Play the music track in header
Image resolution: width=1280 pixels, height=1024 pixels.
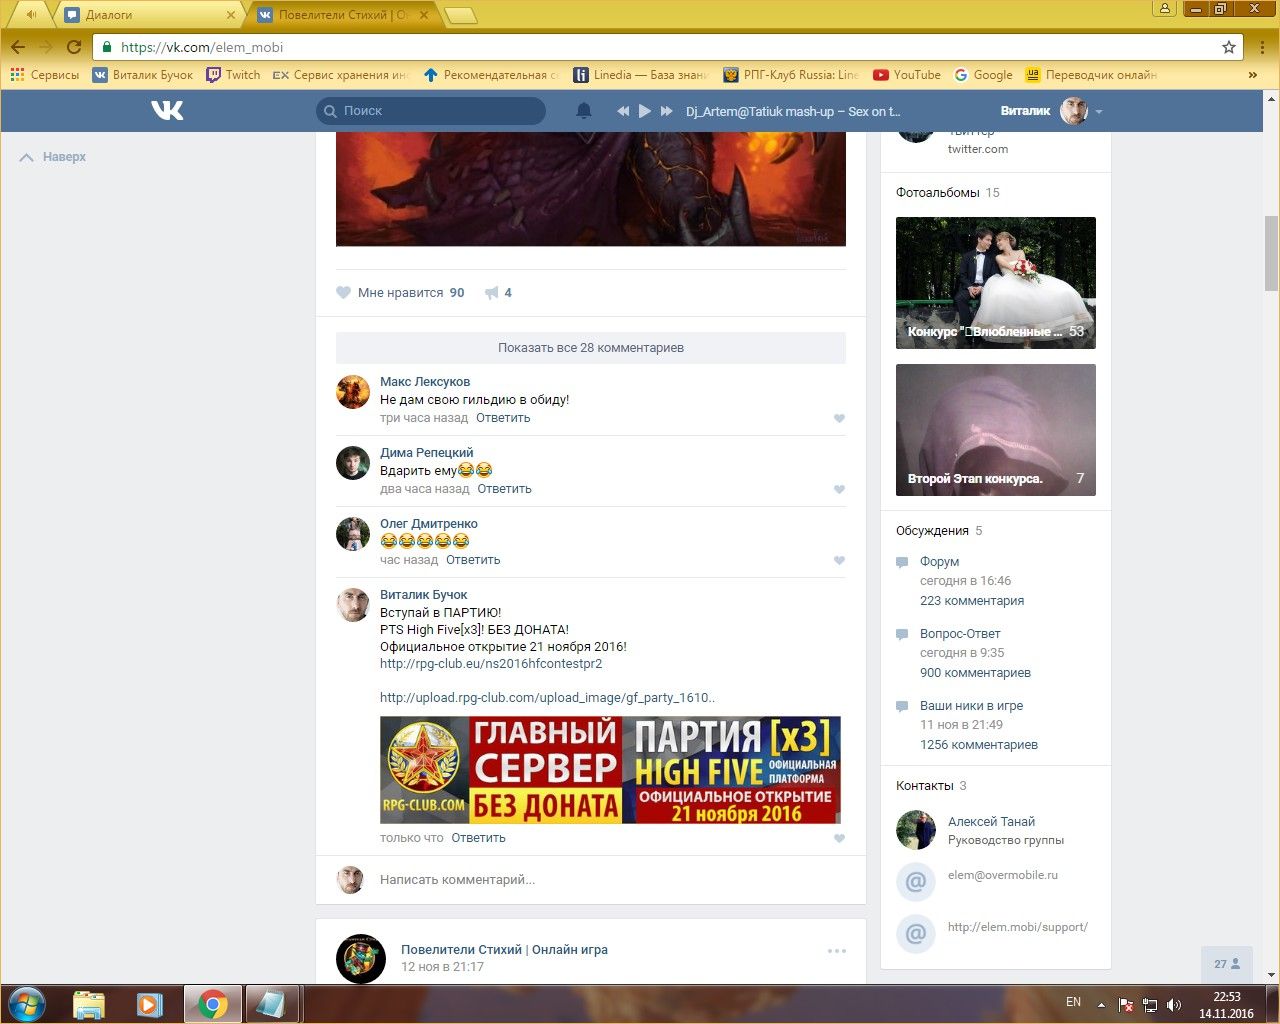point(645,111)
